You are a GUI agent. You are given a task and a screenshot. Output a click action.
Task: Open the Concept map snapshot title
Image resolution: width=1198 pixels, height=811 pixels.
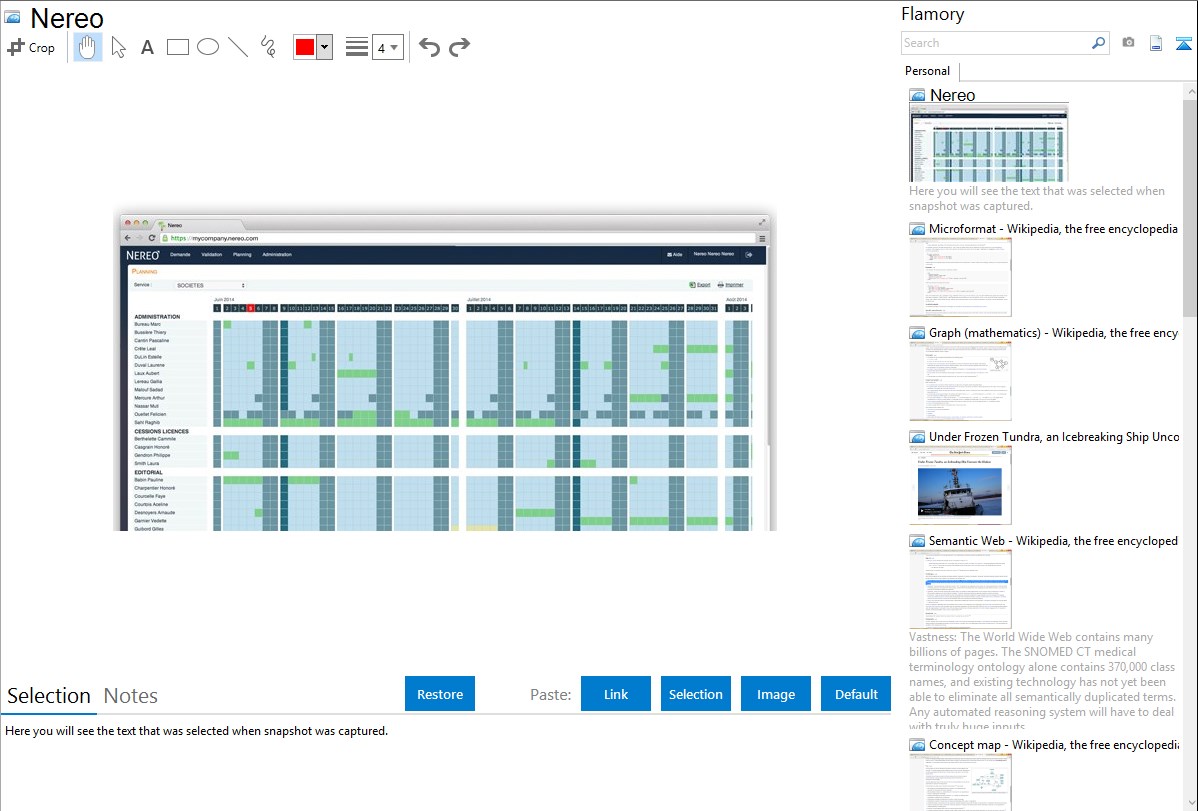coord(1053,744)
